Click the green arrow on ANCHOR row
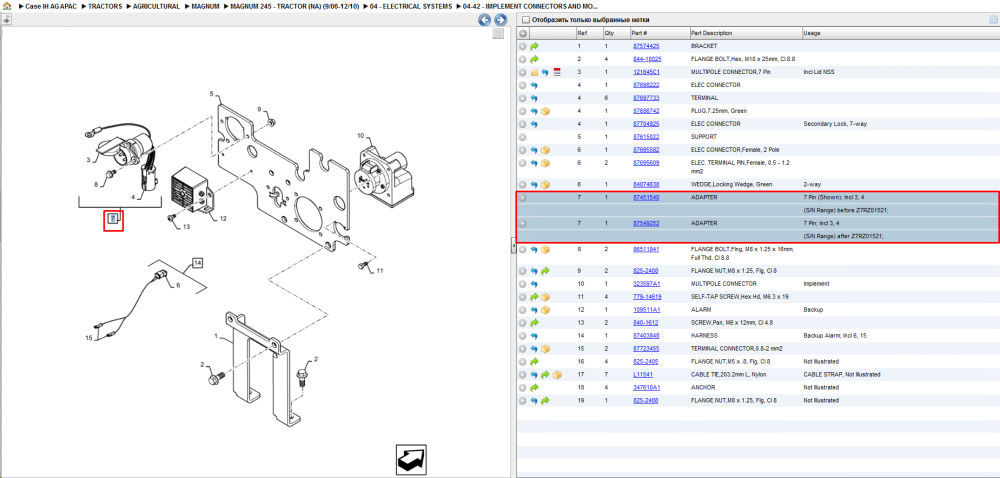The height and width of the screenshot is (478, 1000). click(534, 387)
